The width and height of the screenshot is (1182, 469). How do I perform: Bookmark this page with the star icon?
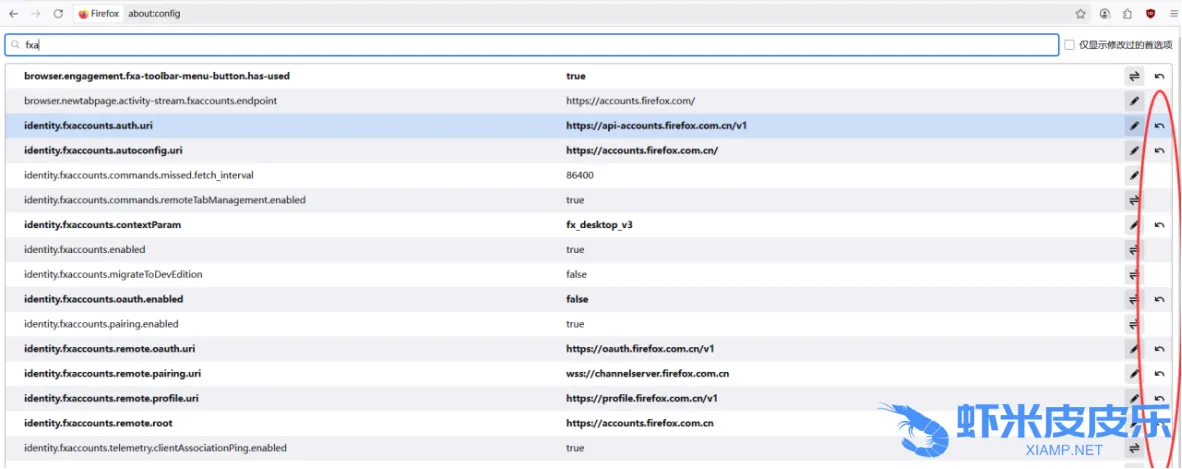click(x=1080, y=14)
